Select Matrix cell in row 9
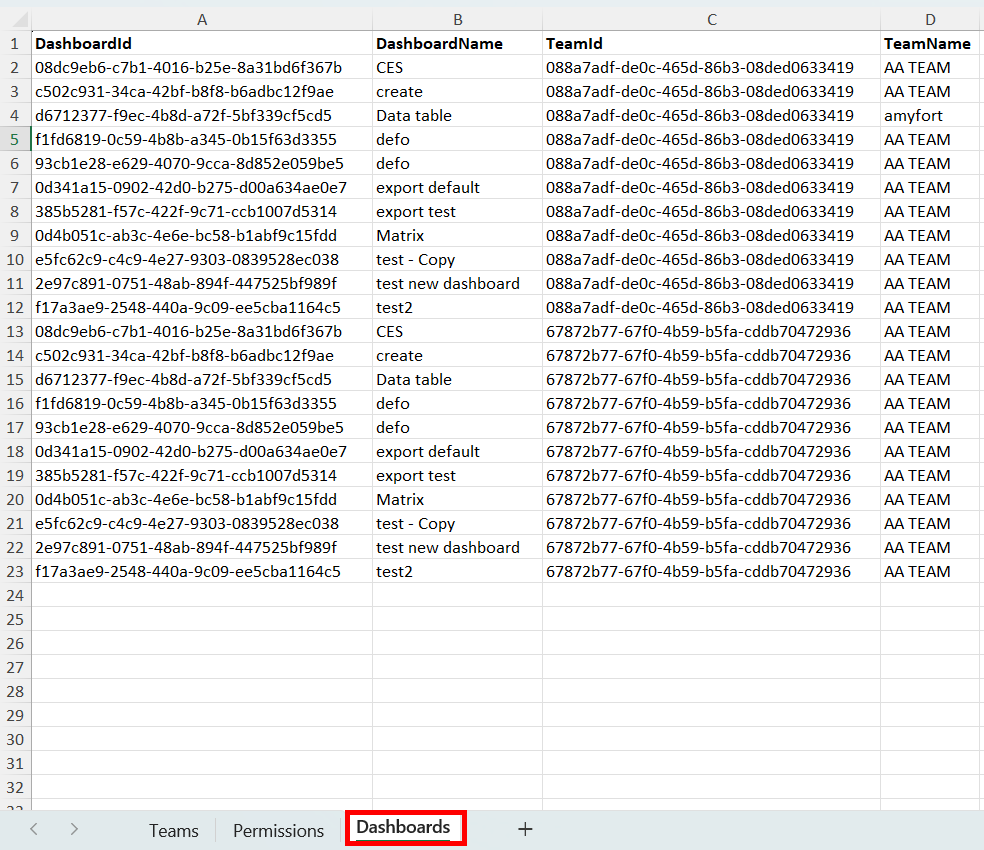The height and width of the screenshot is (850, 984). (x=457, y=235)
